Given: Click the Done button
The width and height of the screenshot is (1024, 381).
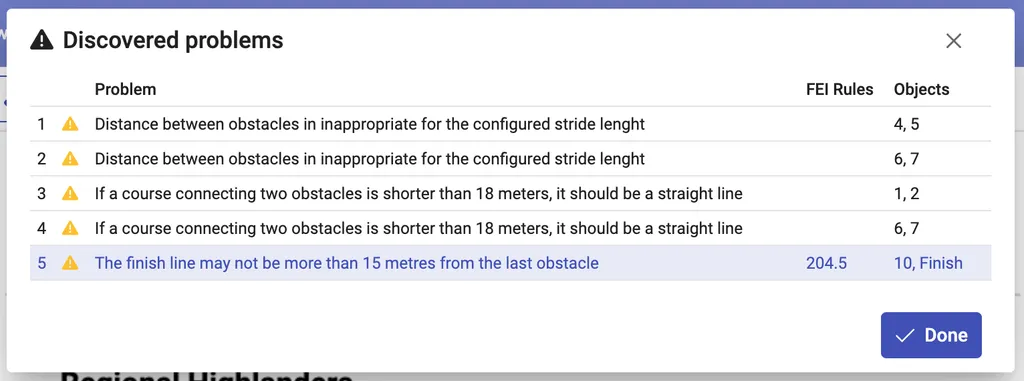Looking at the screenshot, I should [931, 335].
